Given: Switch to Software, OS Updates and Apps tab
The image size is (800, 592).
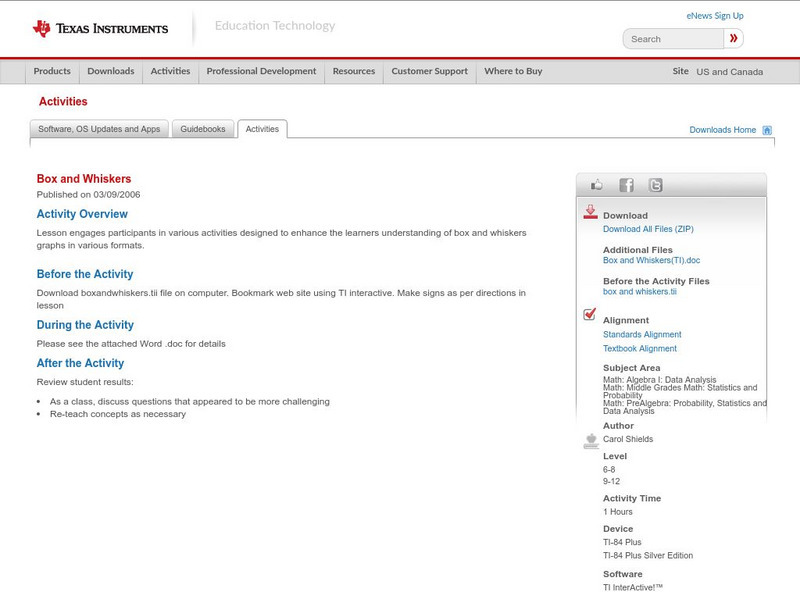Looking at the screenshot, I should click(99, 129).
